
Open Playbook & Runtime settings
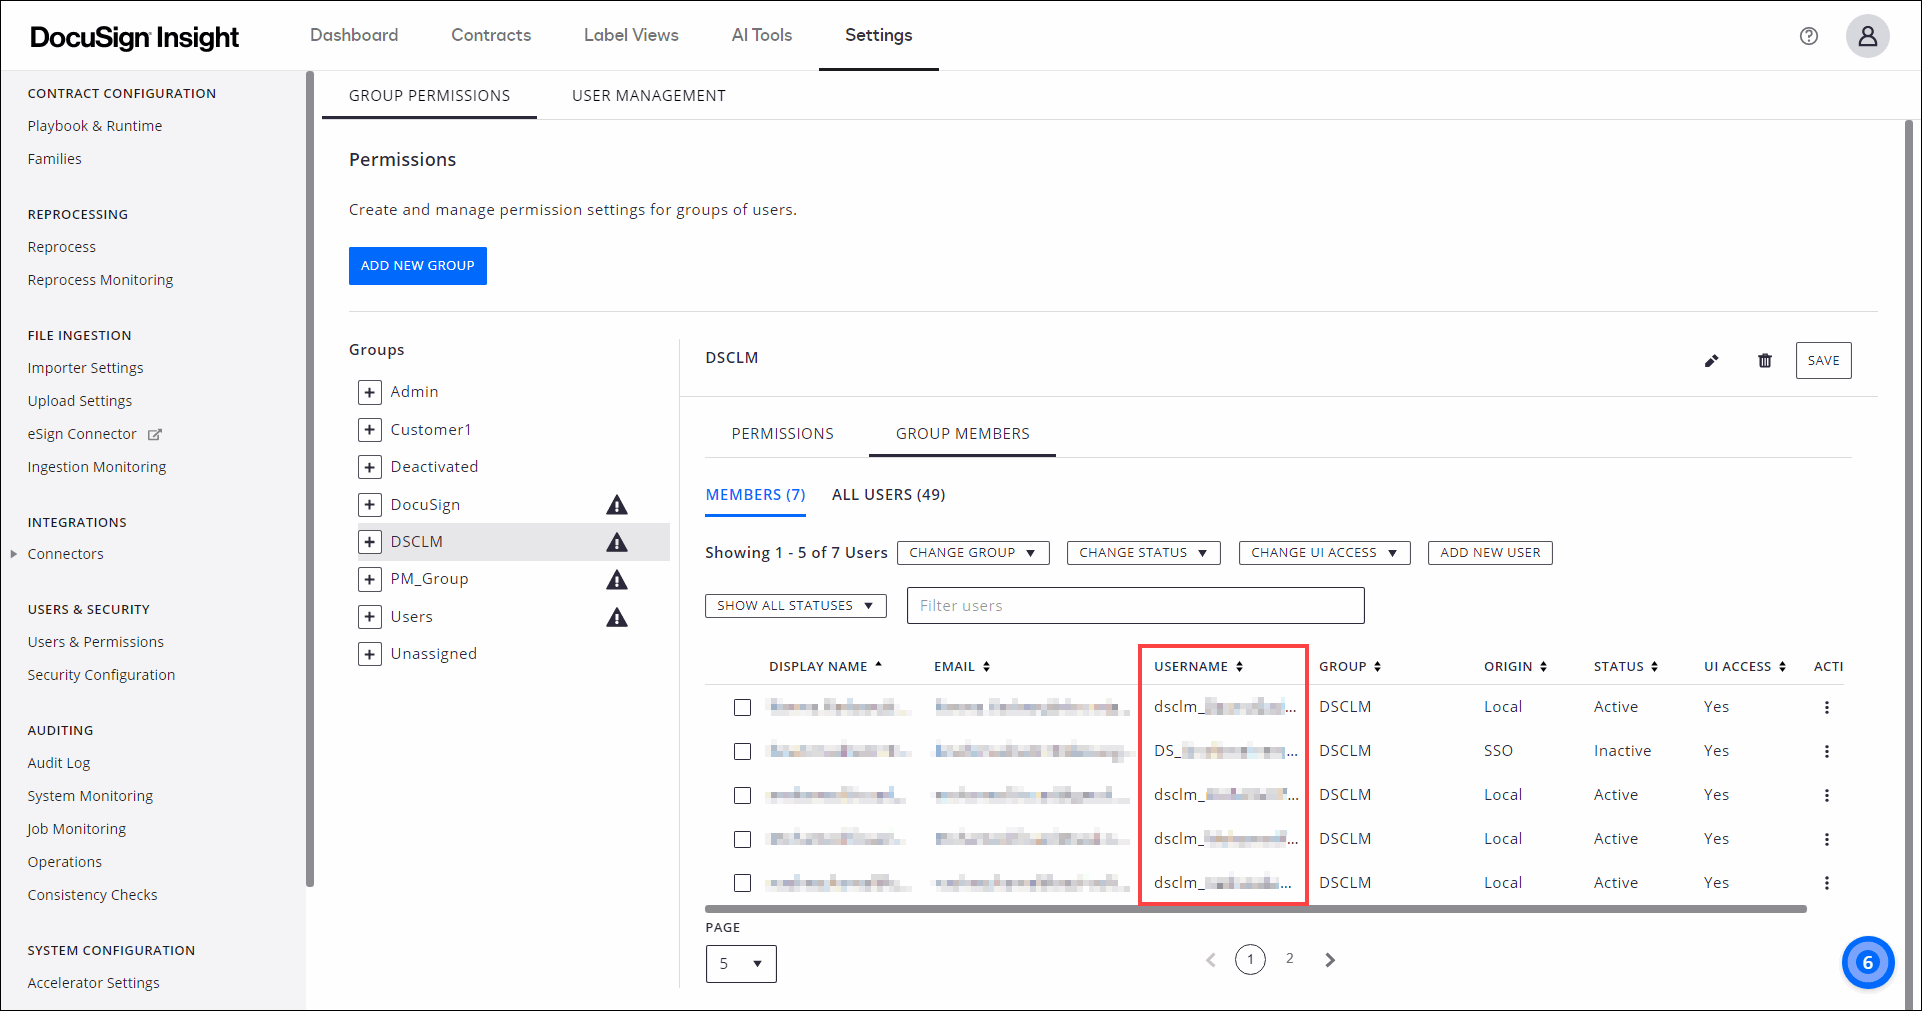[95, 126]
